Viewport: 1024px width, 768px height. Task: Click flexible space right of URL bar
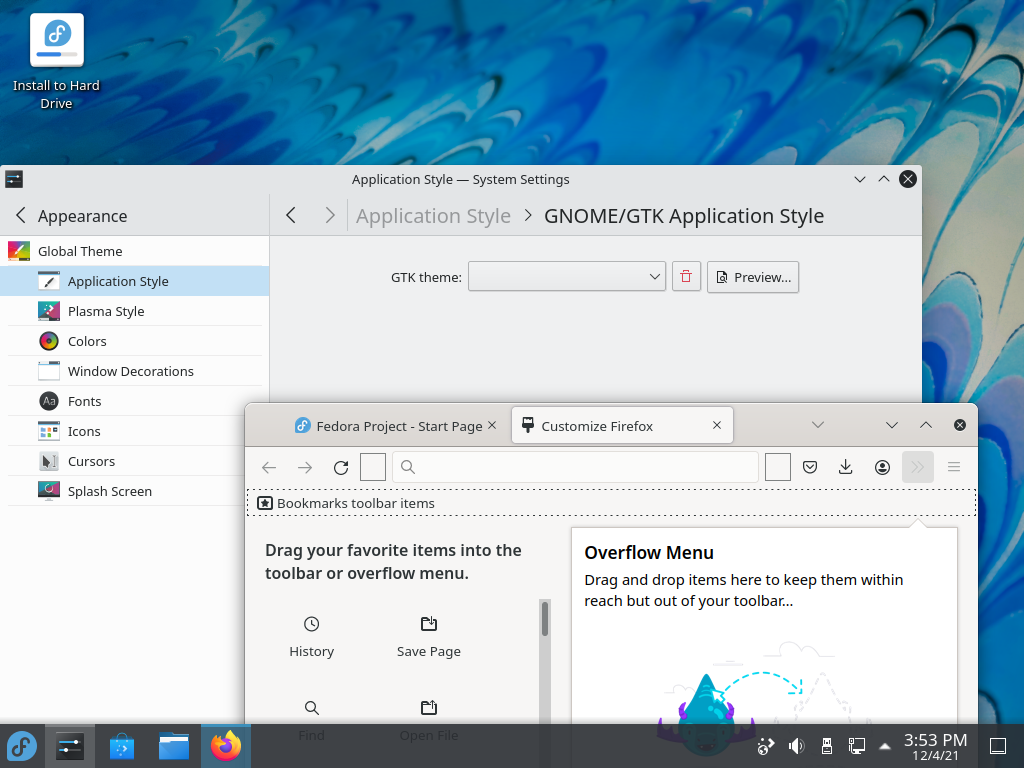pyautogui.click(x=778, y=467)
